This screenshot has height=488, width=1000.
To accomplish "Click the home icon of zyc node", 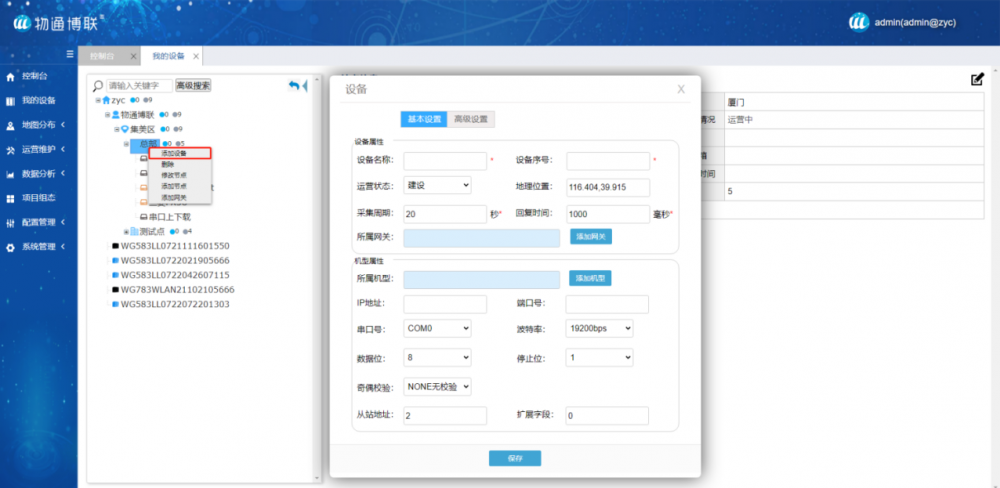I will click(106, 100).
